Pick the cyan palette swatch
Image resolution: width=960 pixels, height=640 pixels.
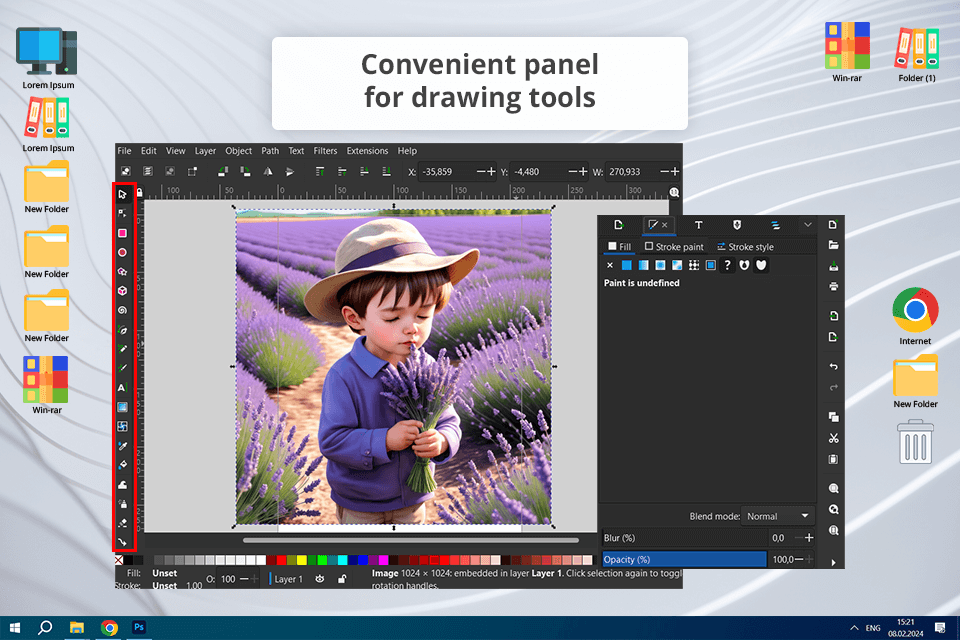point(343,560)
